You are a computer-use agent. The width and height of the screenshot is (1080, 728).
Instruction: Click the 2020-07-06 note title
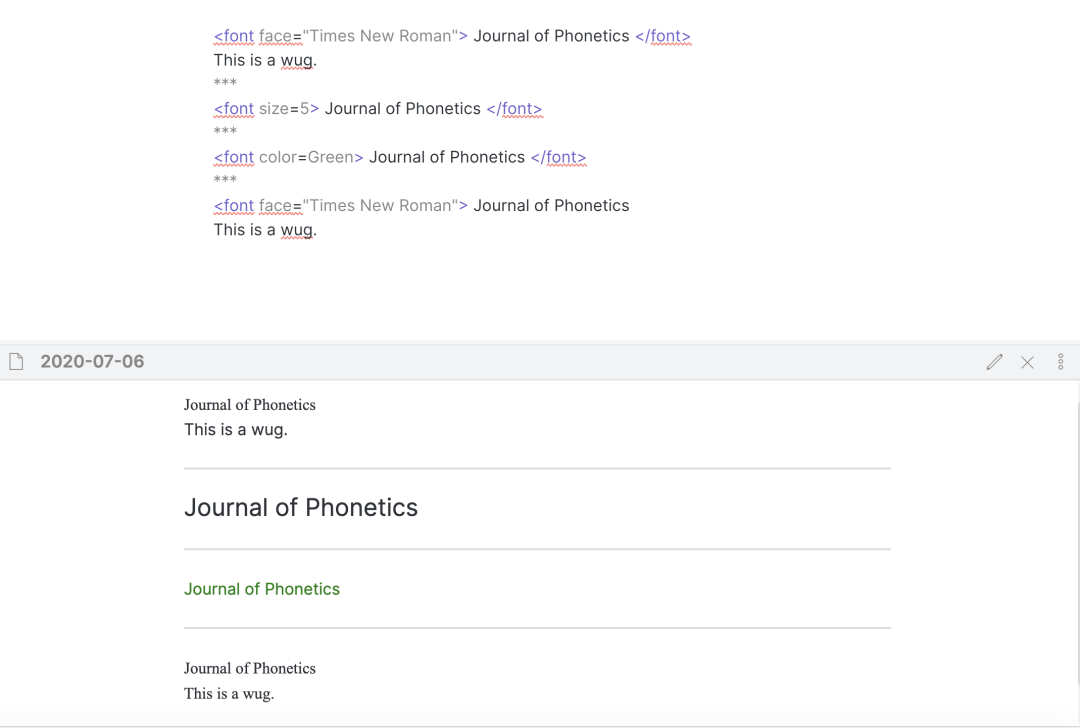[x=92, y=362]
